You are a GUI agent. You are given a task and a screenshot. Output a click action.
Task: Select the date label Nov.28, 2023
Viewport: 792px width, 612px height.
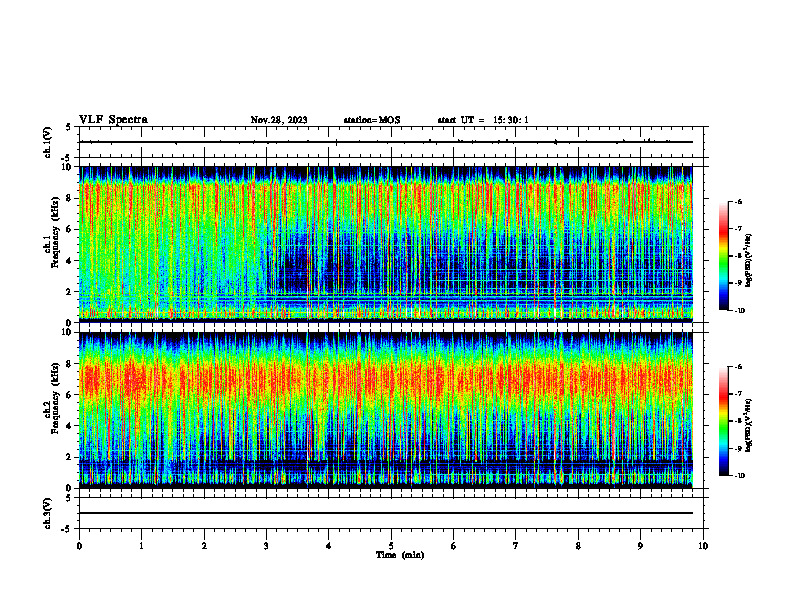[279, 120]
